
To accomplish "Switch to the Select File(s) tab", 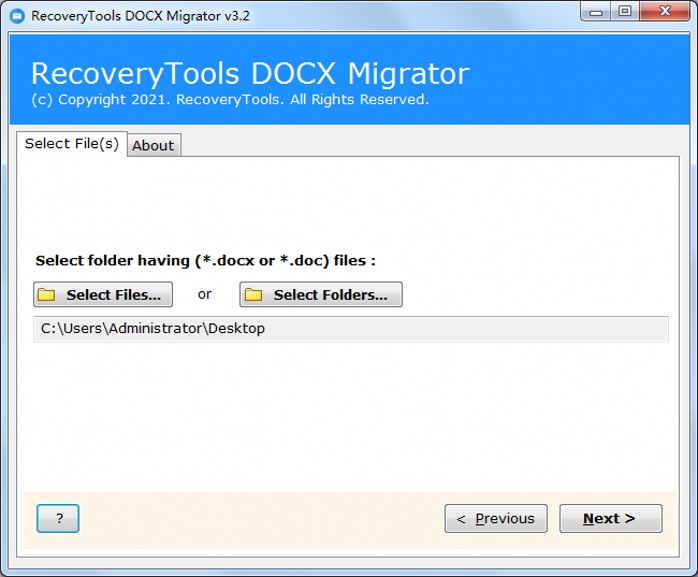I will [x=72, y=144].
